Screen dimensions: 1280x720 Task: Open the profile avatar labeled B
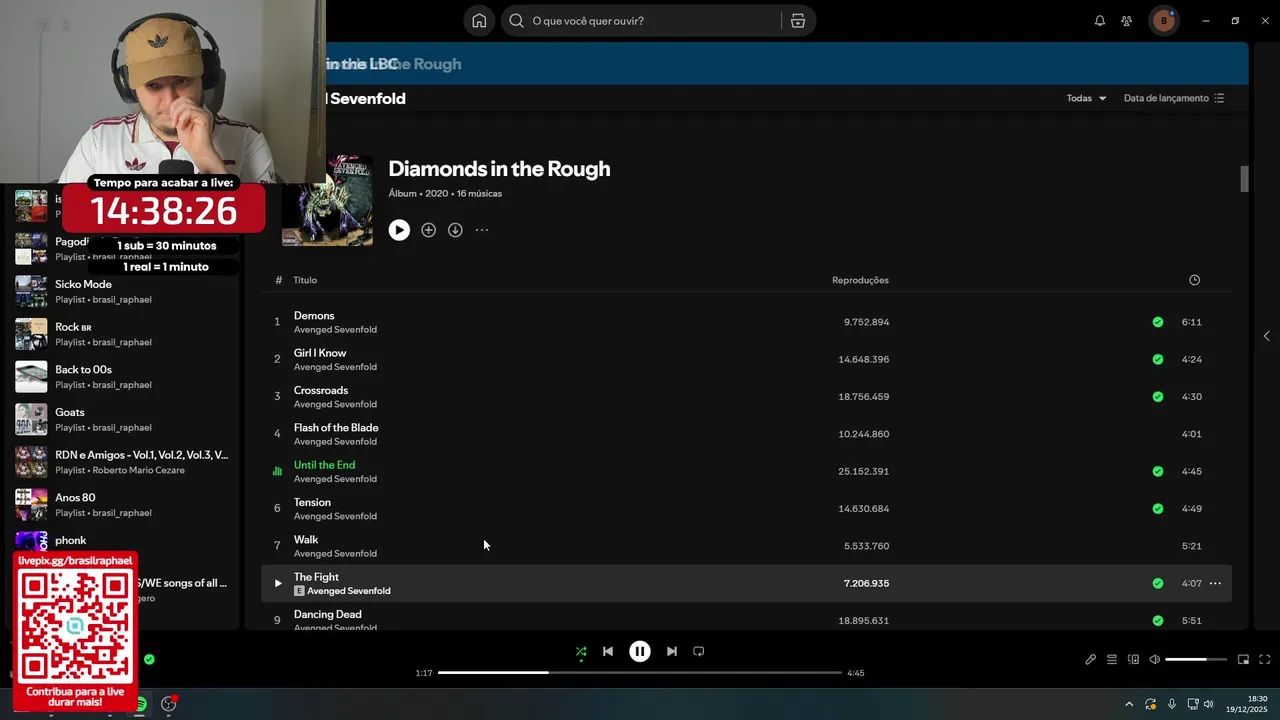click(x=1163, y=21)
